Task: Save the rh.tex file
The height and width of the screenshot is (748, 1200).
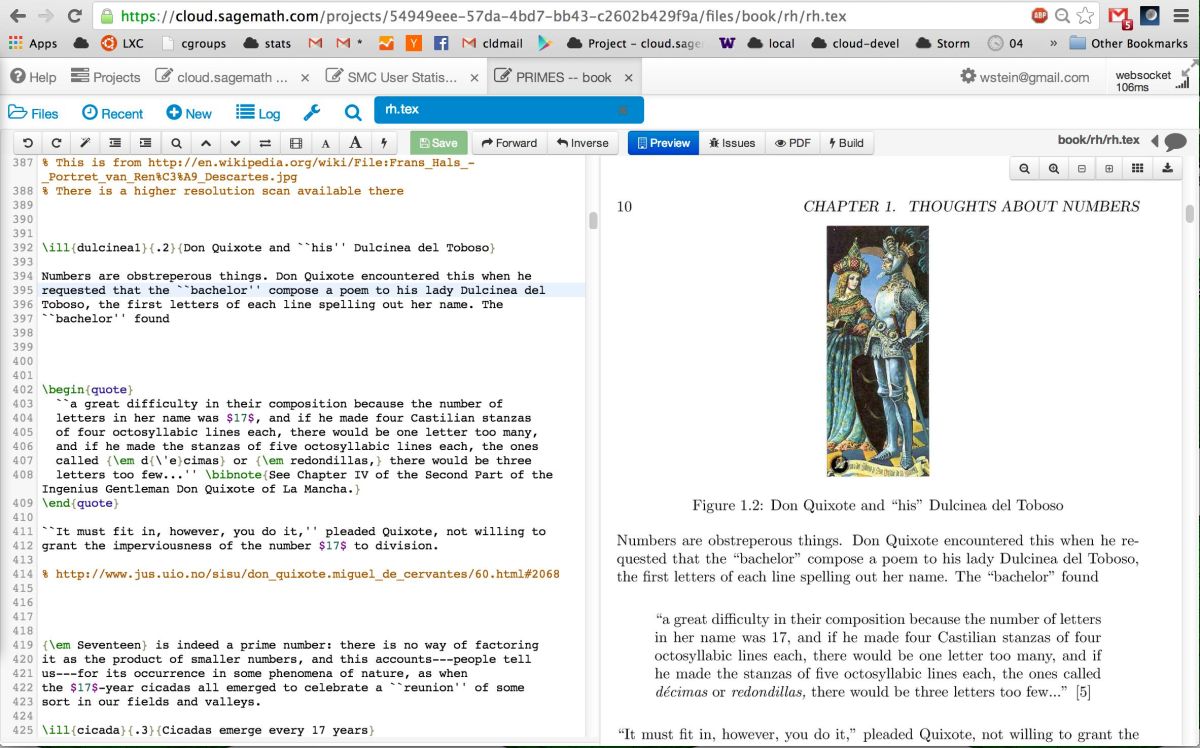Action: pyautogui.click(x=438, y=143)
